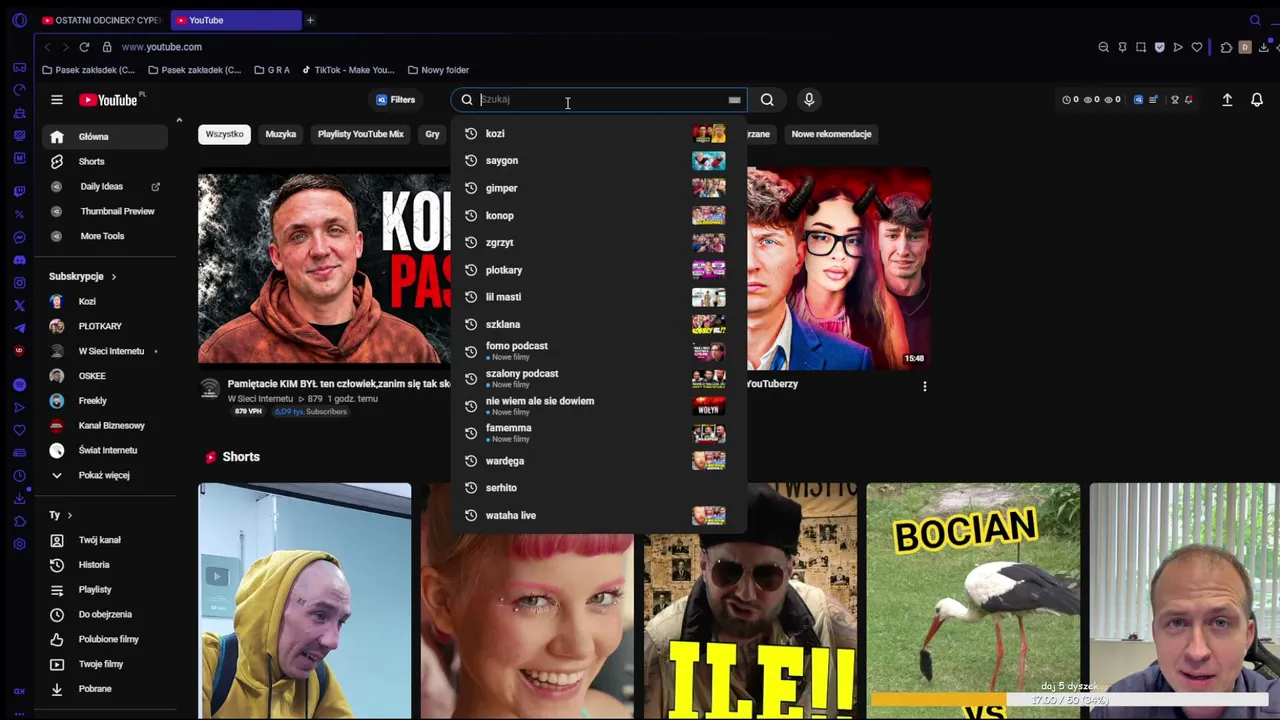Open the G R A bookmarks folder
1280x720 pixels.
(x=272, y=70)
